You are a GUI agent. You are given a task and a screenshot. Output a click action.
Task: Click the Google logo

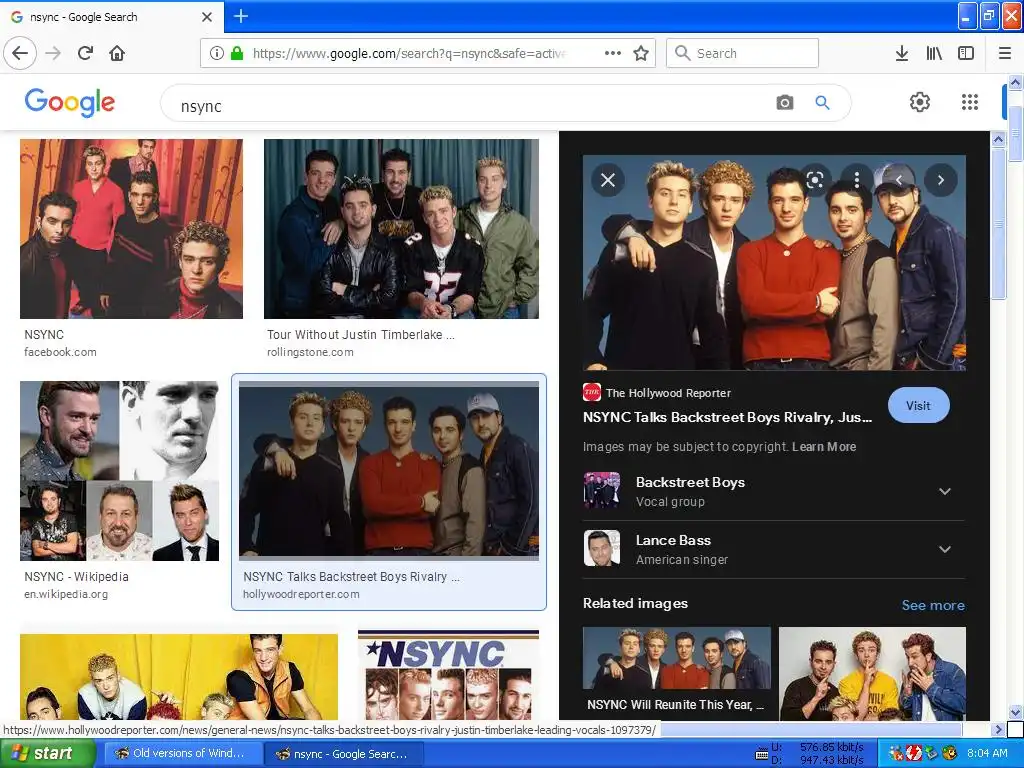(70, 103)
